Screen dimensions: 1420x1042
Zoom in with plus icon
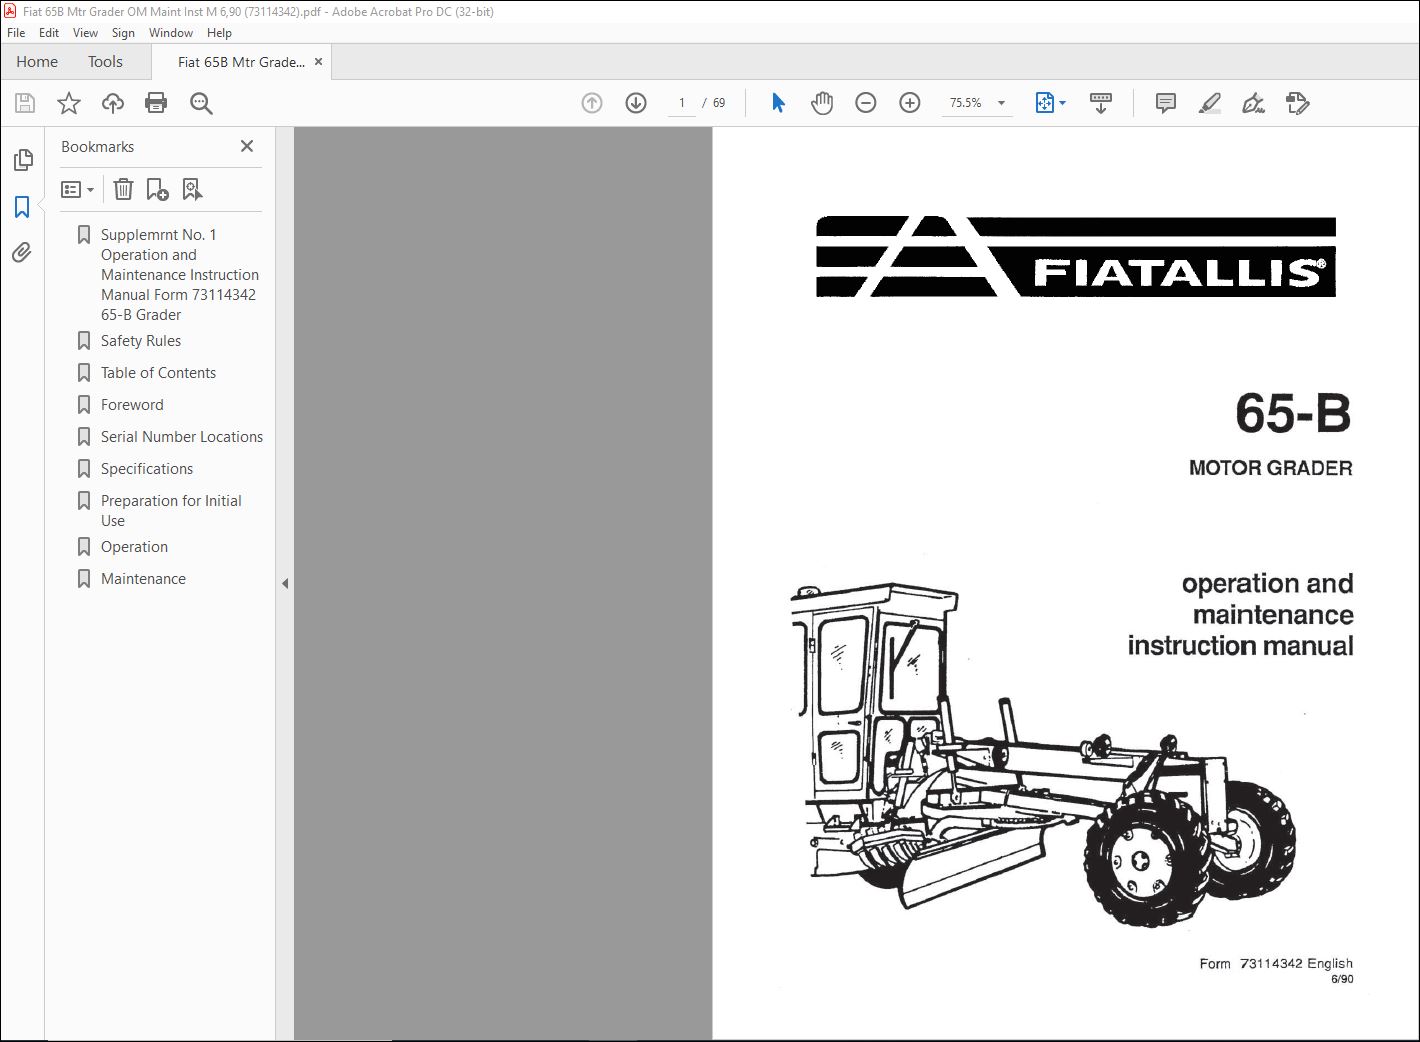click(910, 103)
